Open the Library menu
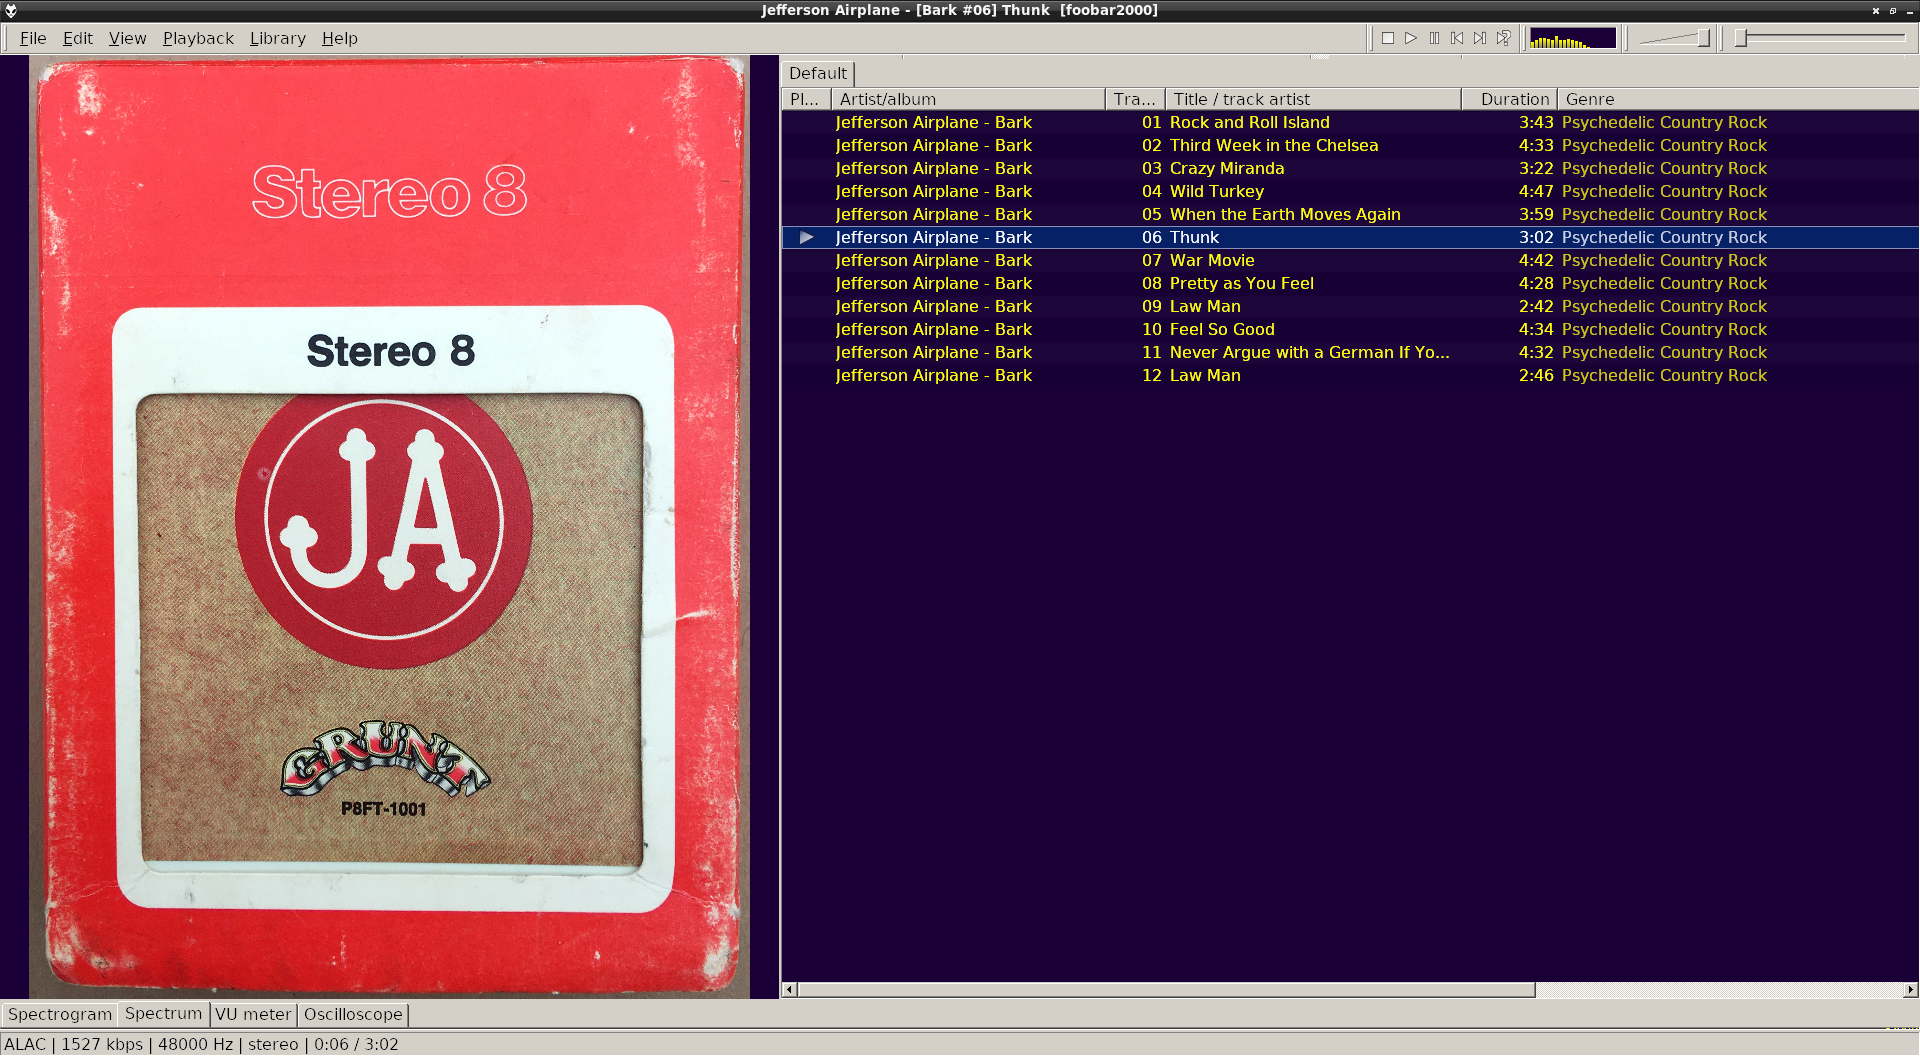The image size is (1920, 1056). 277,38
